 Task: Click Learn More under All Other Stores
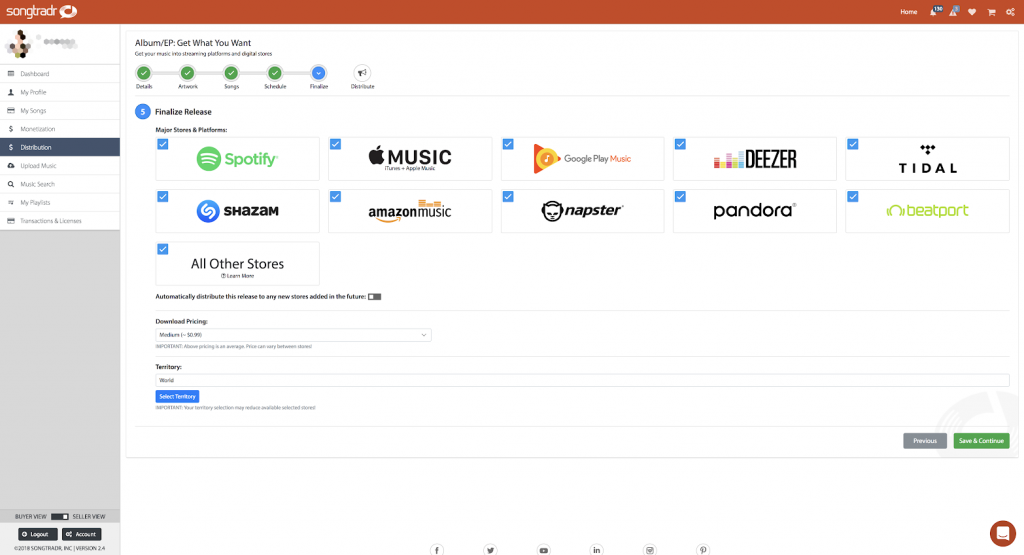(237, 276)
